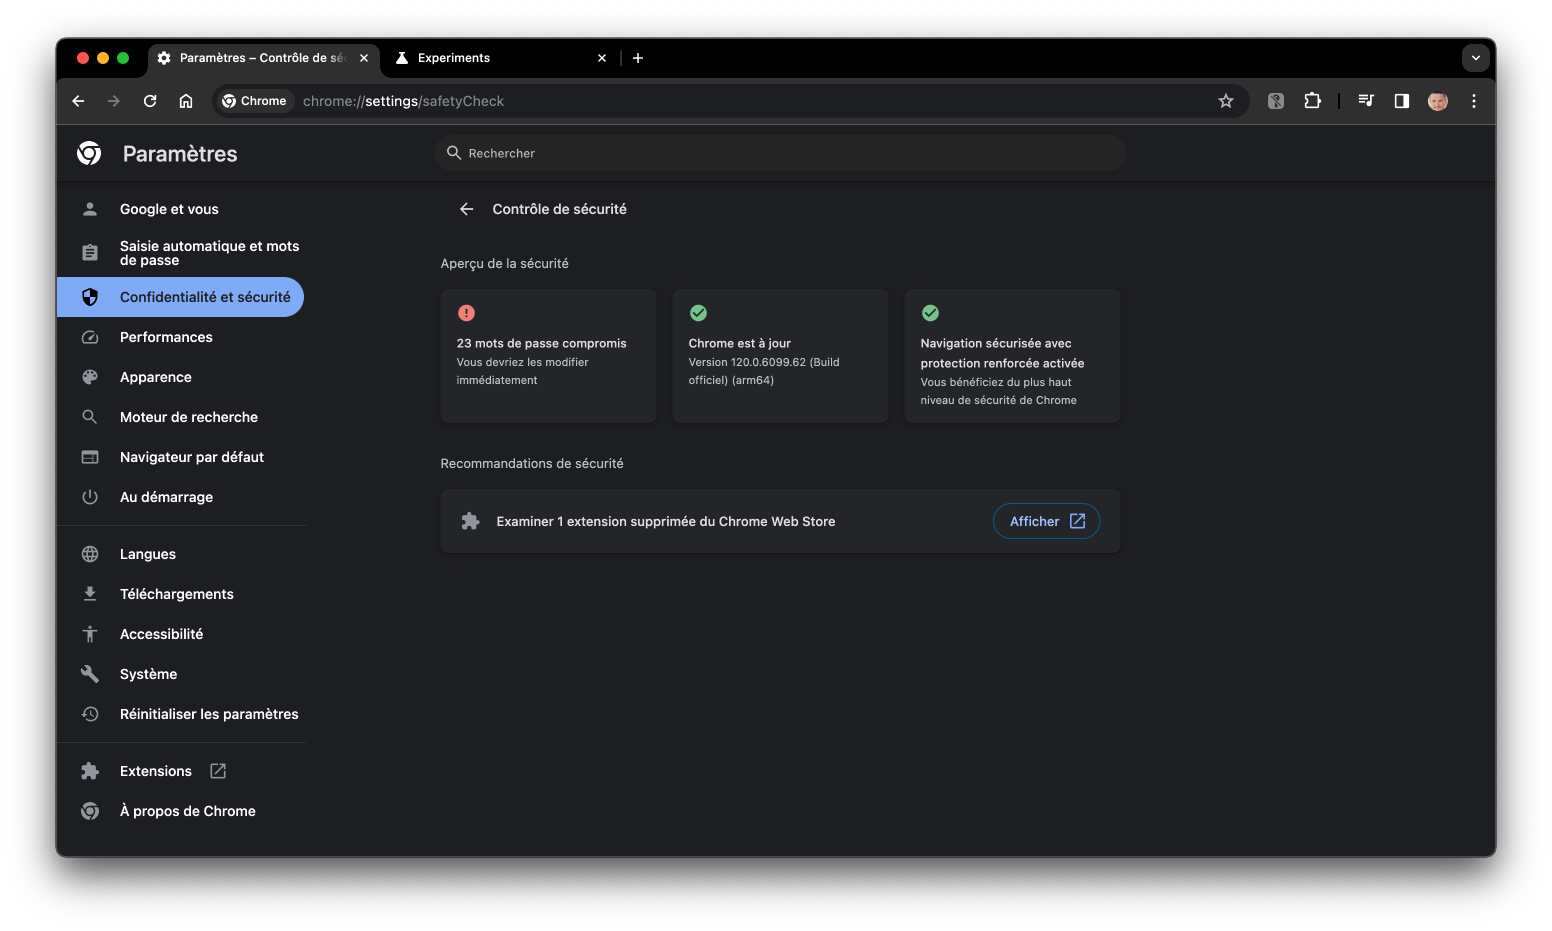Open the Chrome three-dot menu
The width and height of the screenshot is (1552, 931).
(1474, 101)
